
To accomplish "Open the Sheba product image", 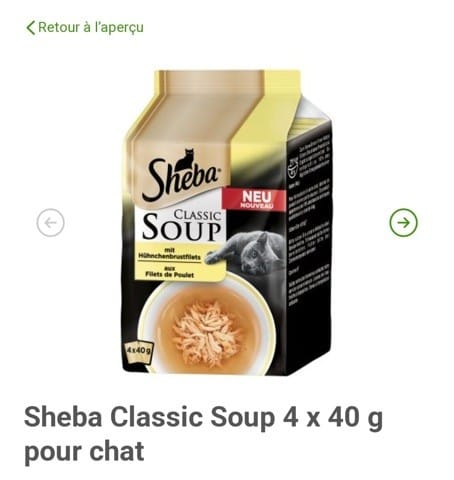I will tap(227, 223).
